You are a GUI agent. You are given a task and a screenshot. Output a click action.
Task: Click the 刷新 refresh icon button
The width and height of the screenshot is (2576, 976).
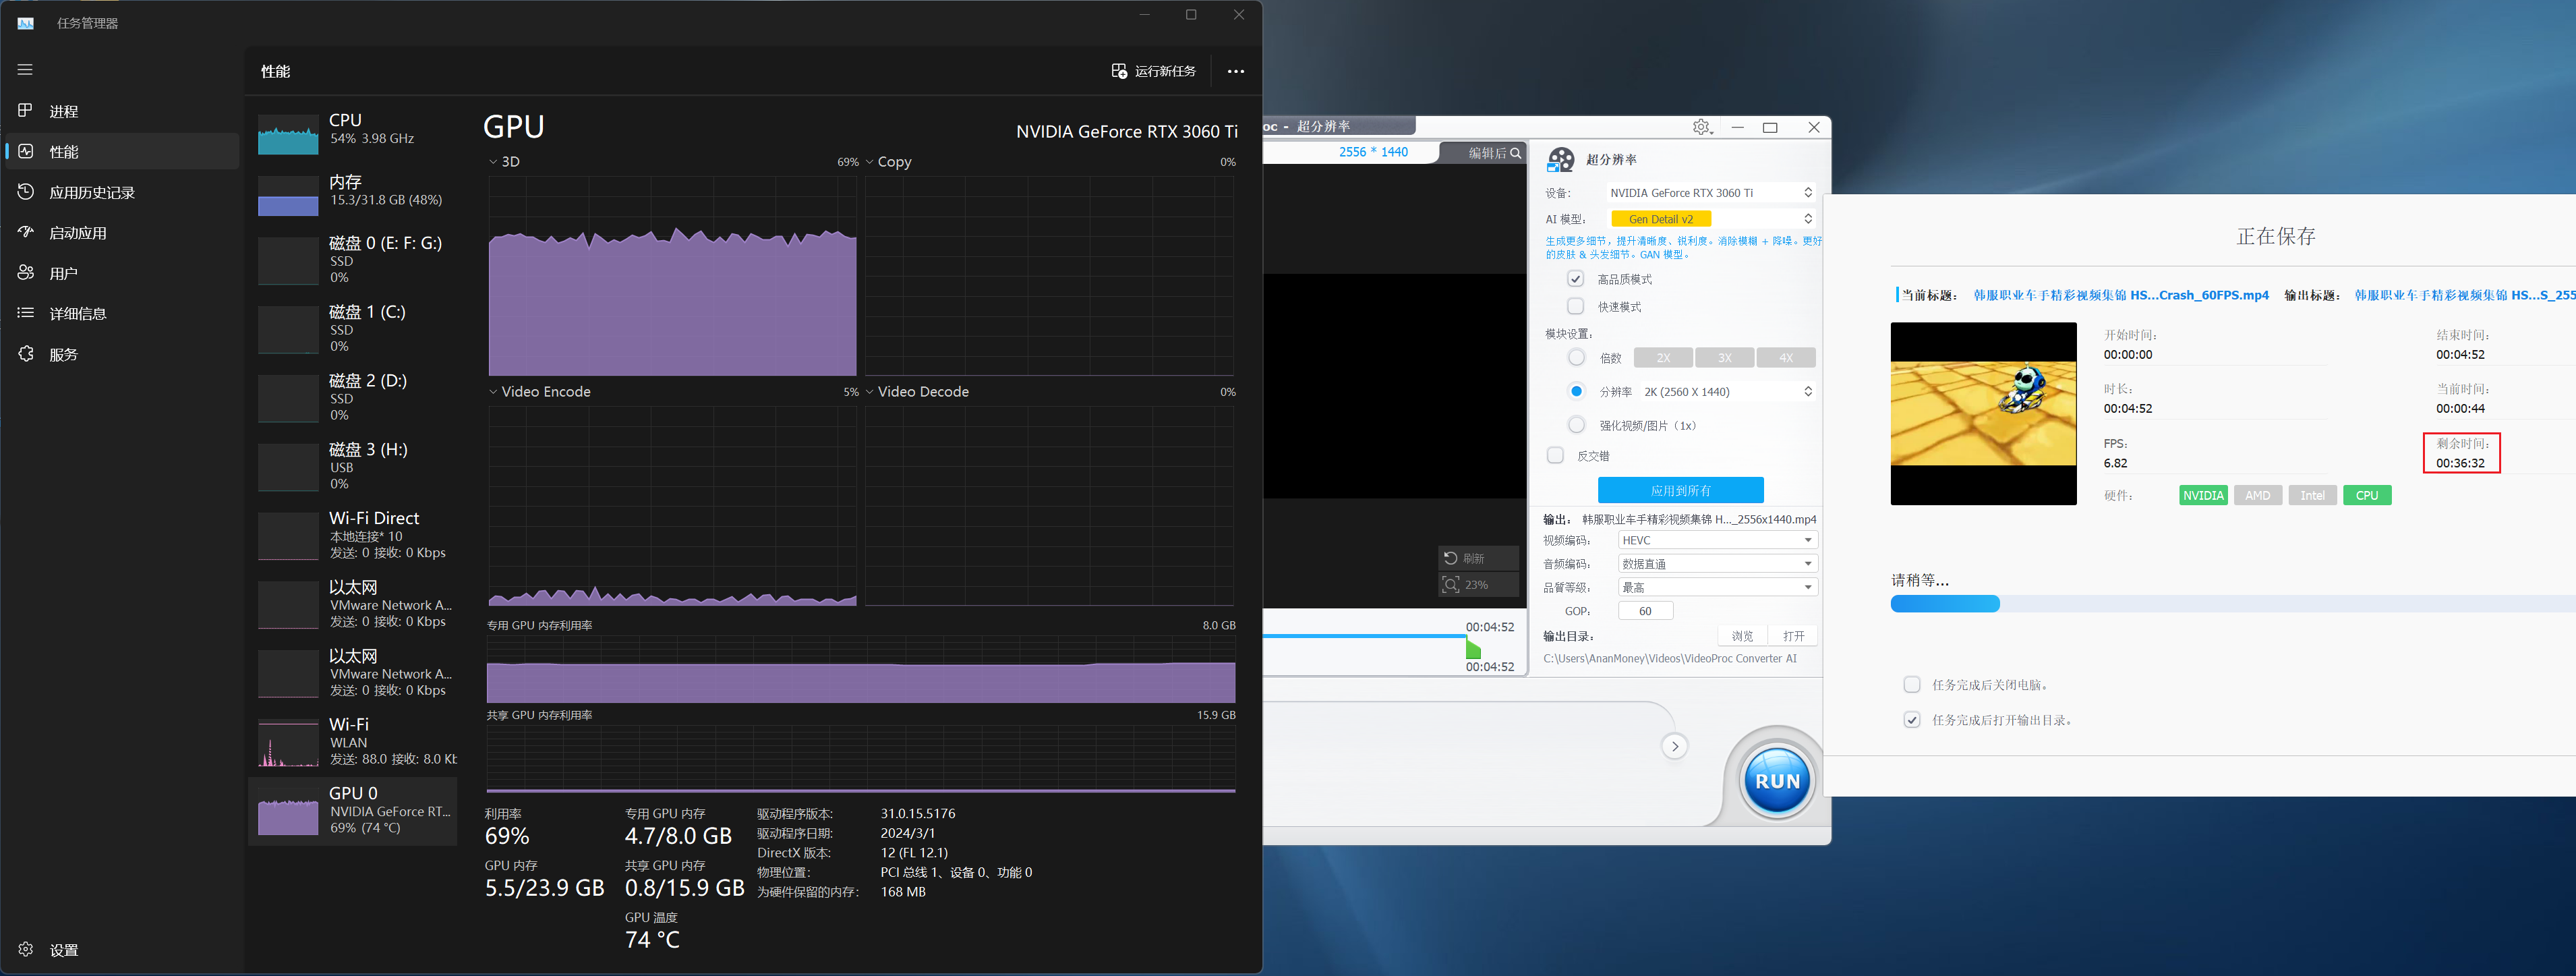point(1478,558)
